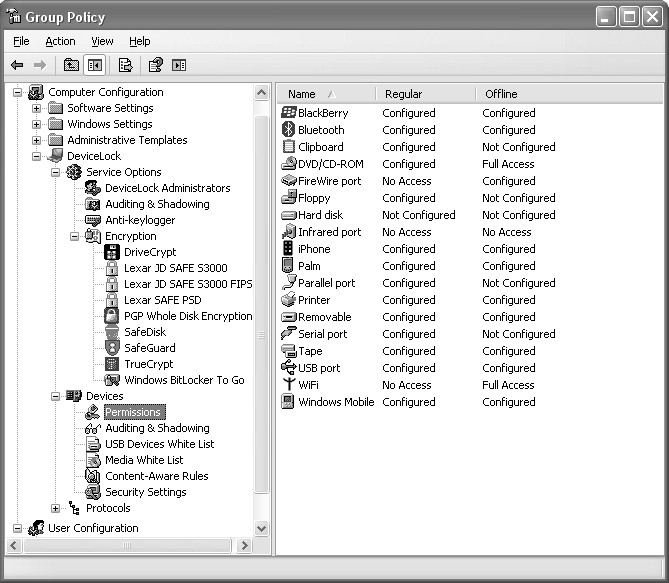Expand the Administrative Templates node

[36, 140]
